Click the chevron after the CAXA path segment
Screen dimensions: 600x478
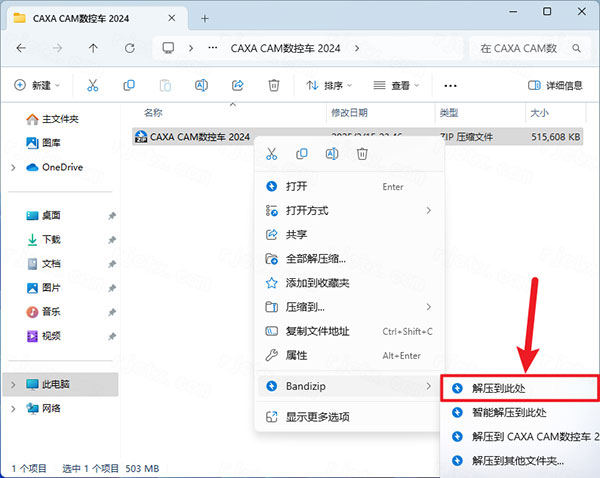click(x=357, y=48)
